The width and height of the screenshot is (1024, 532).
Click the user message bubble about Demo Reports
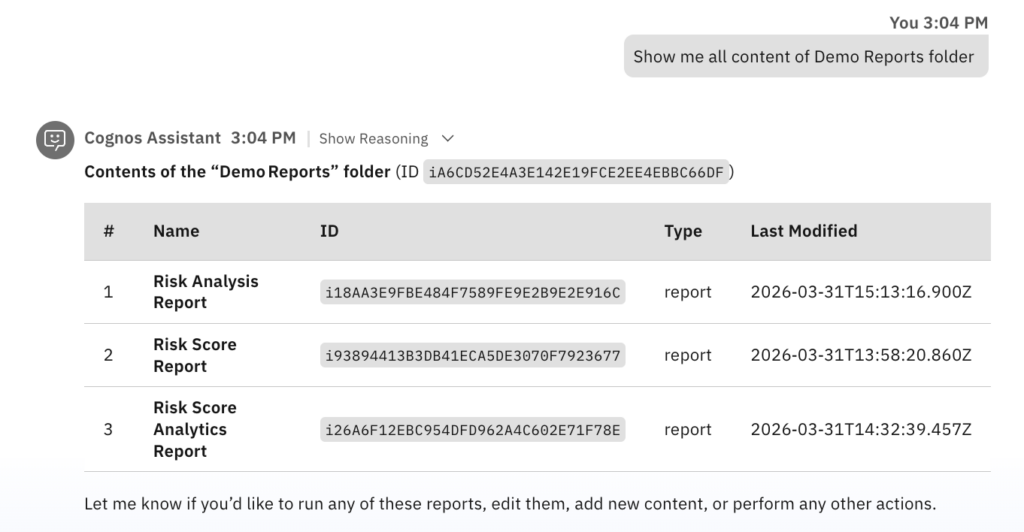(805, 57)
